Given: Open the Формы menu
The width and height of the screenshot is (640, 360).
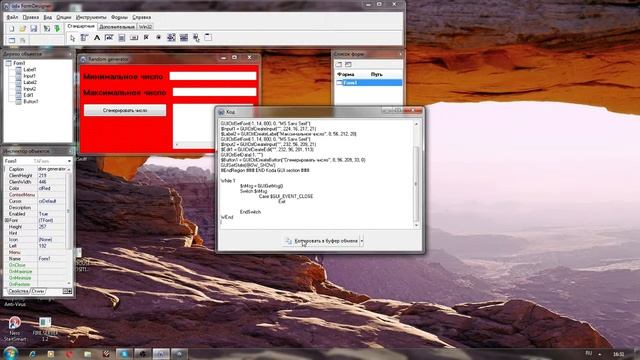Looking at the screenshot, I should tap(120, 17).
